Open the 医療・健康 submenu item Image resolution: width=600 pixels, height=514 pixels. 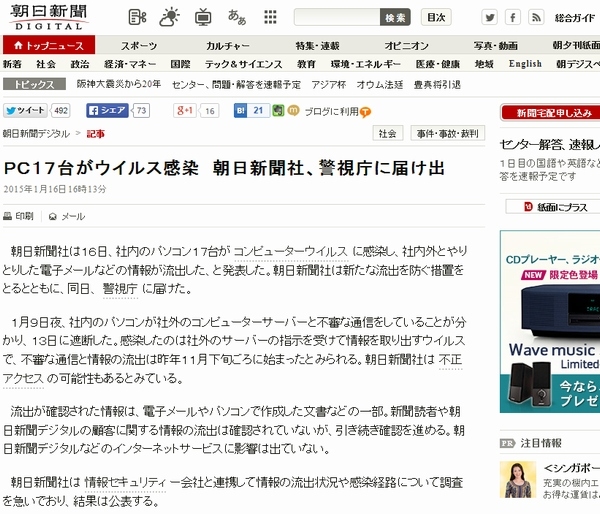(438, 64)
